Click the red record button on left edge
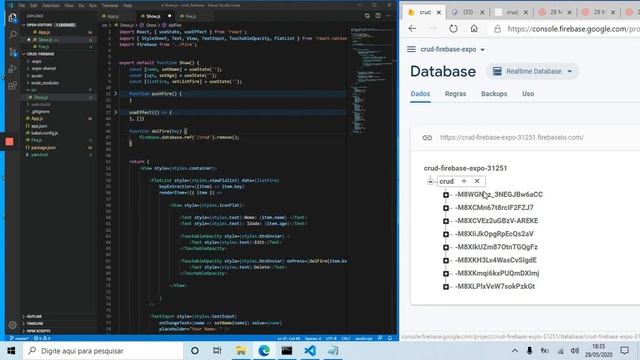640x360 pixels. point(9,142)
